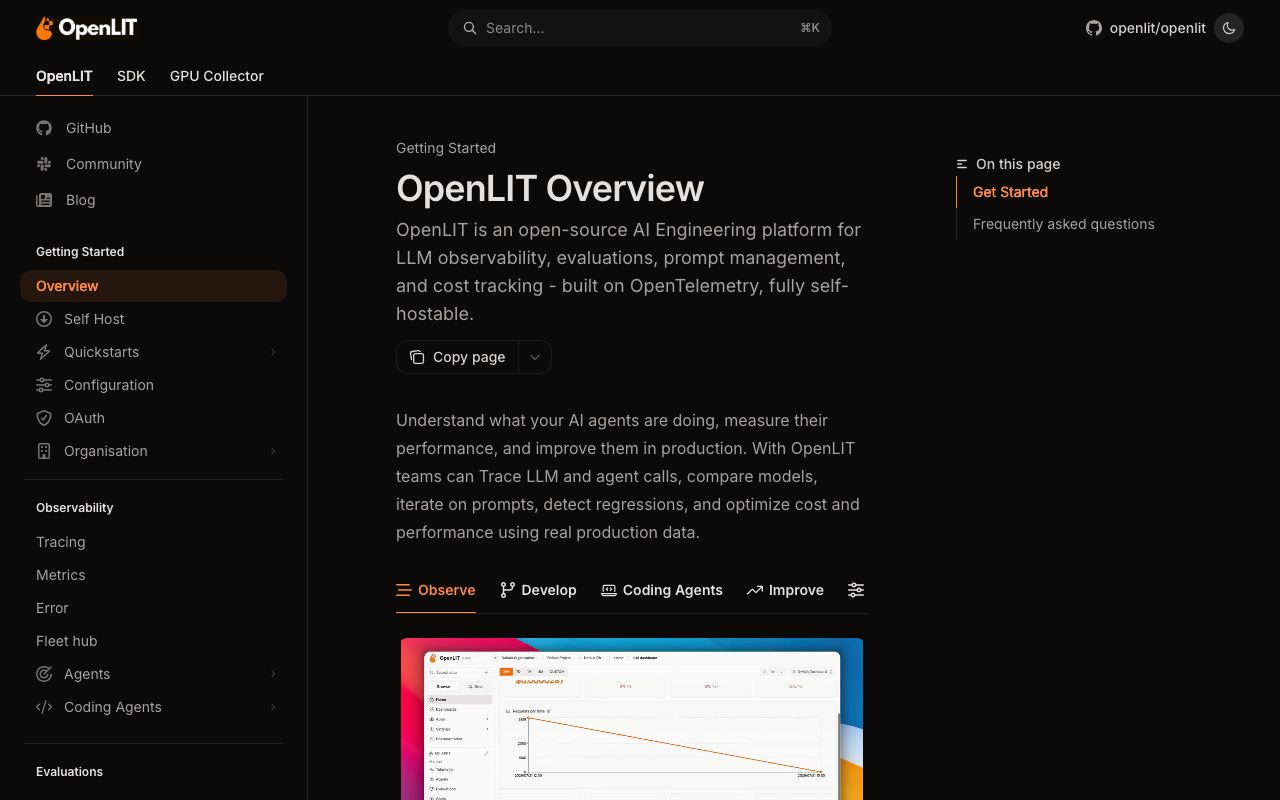
Task: Click the On this page list icon
Action: click(962, 164)
